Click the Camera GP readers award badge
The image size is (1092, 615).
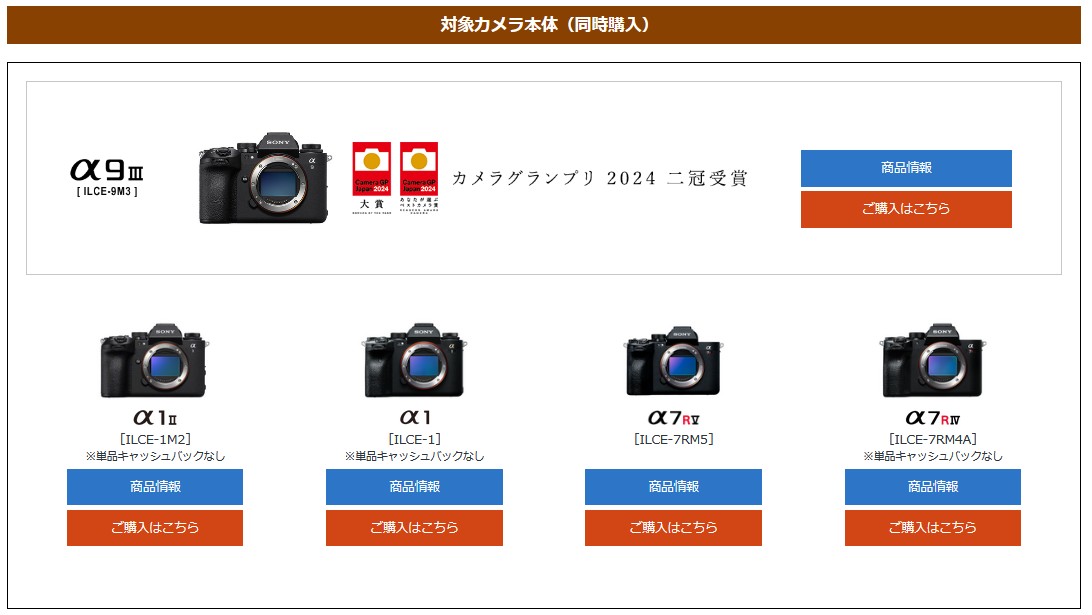pyautogui.click(x=419, y=177)
